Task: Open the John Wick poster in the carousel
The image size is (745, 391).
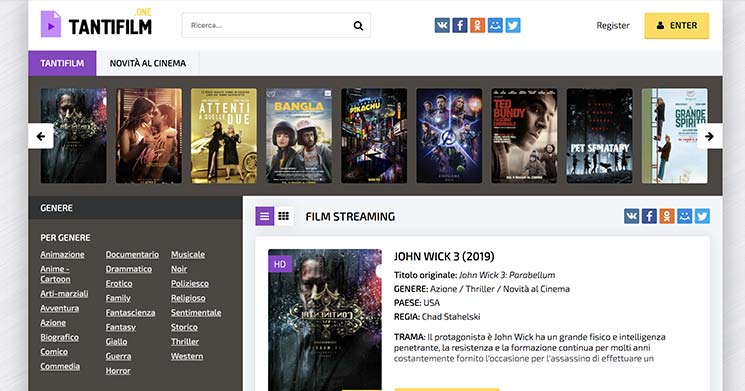Action: [x=74, y=136]
